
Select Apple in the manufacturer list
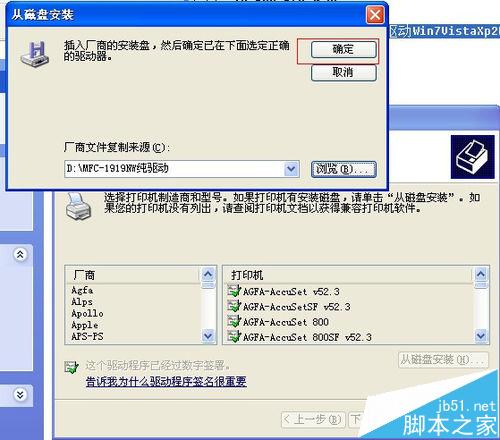[85, 325]
